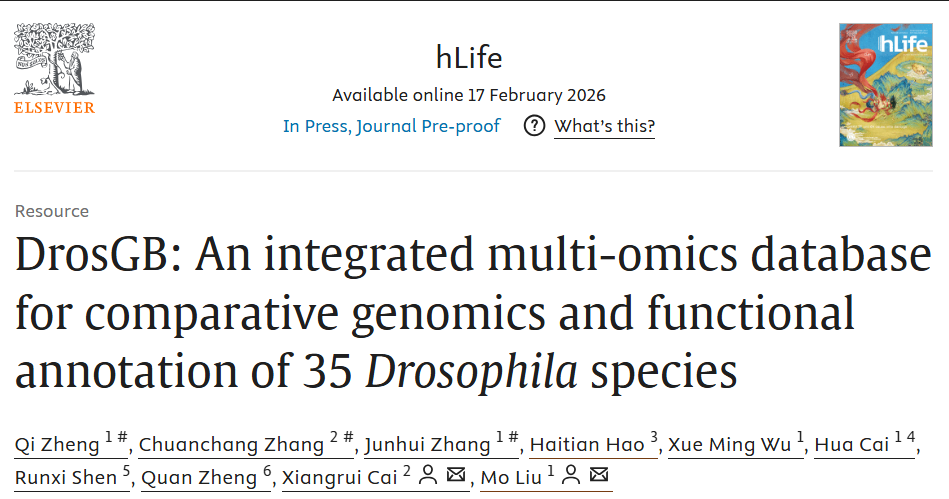Click the question mark help icon
The image size is (949, 499).
click(535, 126)
